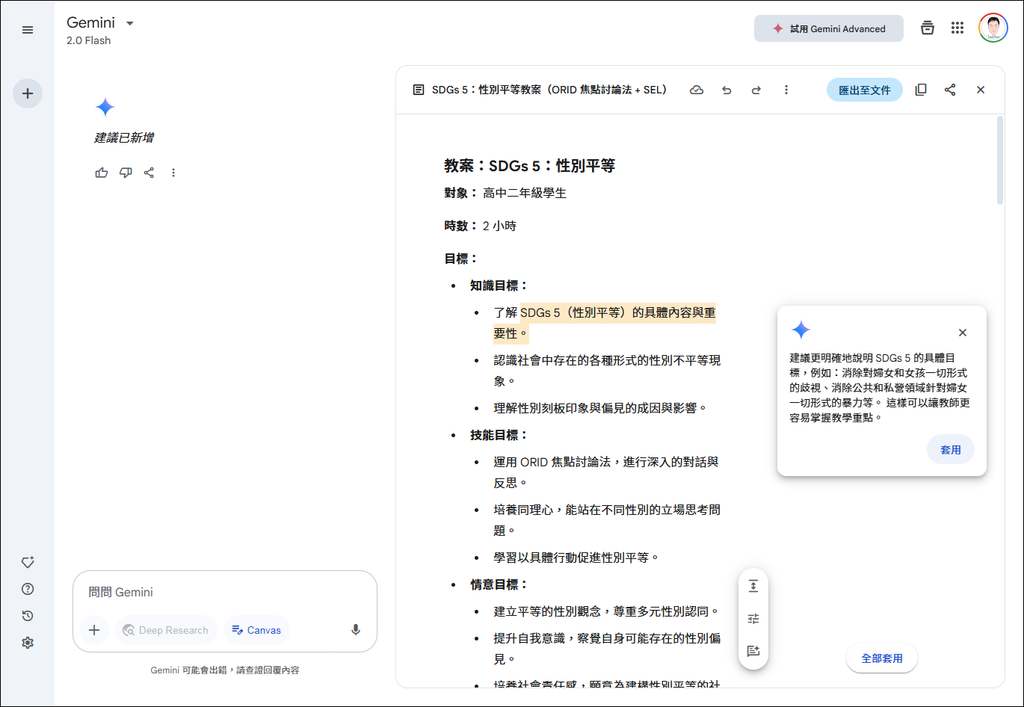Click the 試用 Gemini Advanced button
Image resolution: width=1024 pixels, height=707 pixels.
tap(829, 29)
